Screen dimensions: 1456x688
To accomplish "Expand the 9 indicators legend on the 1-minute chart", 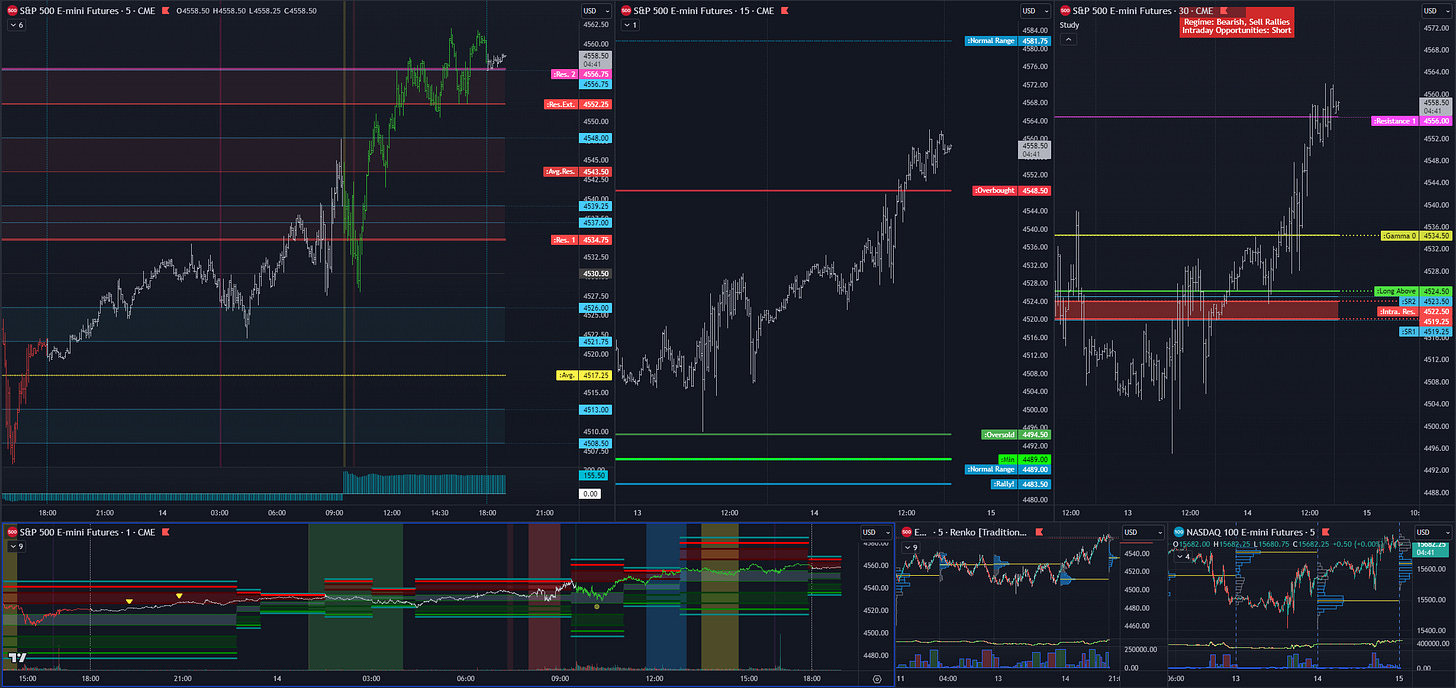I will [x=16, y=546].
